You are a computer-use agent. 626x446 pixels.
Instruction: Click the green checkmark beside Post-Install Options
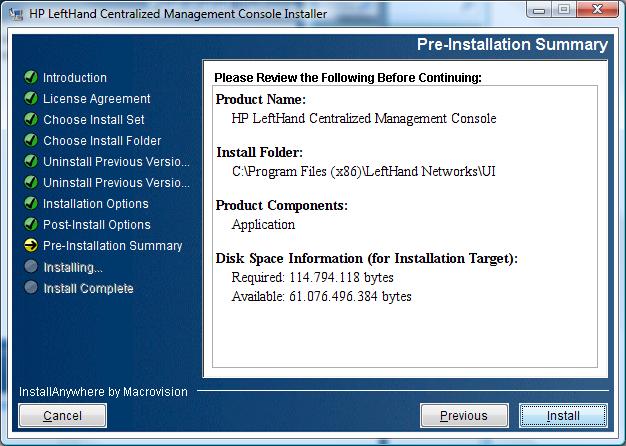coord(31,224)
